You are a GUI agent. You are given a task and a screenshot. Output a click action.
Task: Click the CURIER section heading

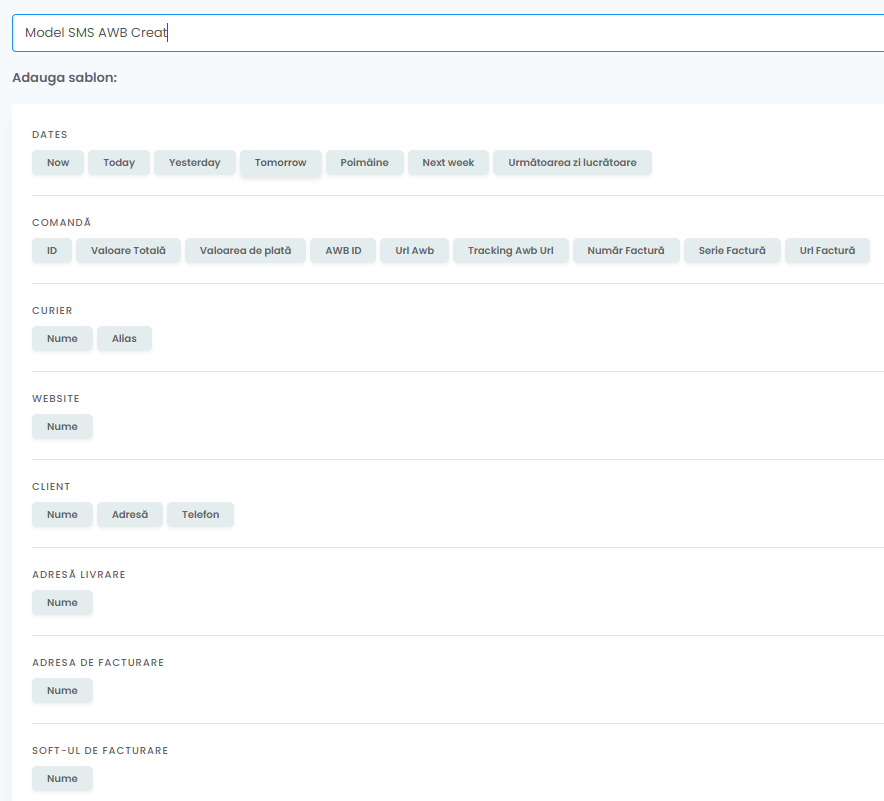[52, 311]
